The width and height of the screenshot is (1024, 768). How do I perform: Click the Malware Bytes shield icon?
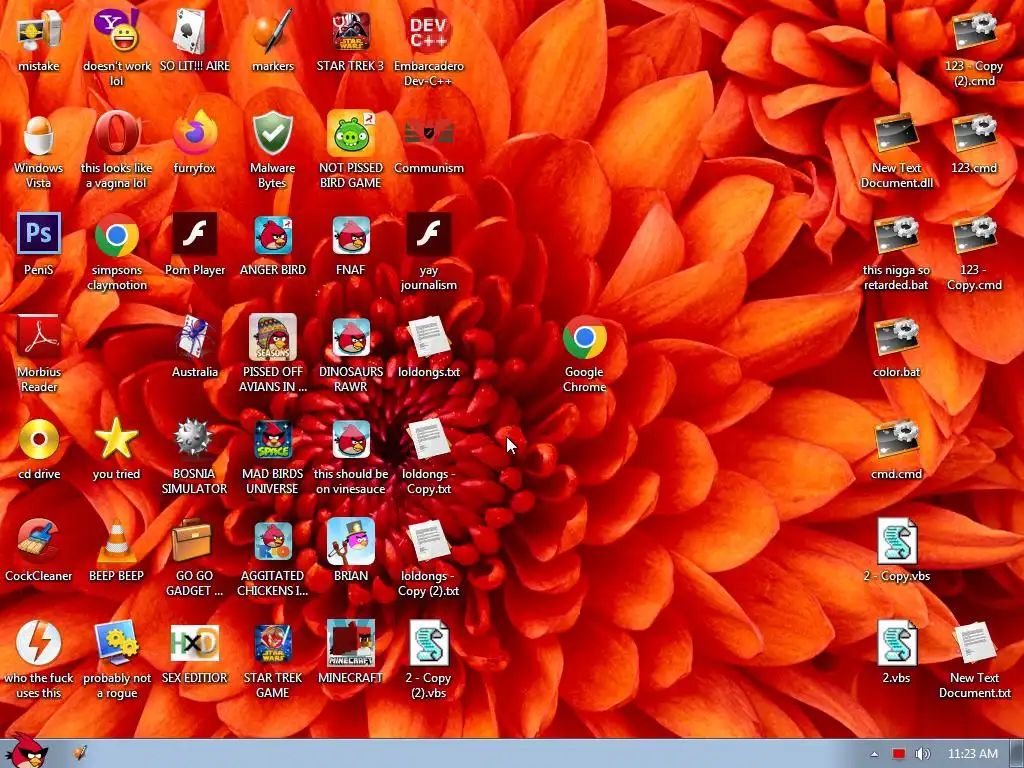pos(273,133)
